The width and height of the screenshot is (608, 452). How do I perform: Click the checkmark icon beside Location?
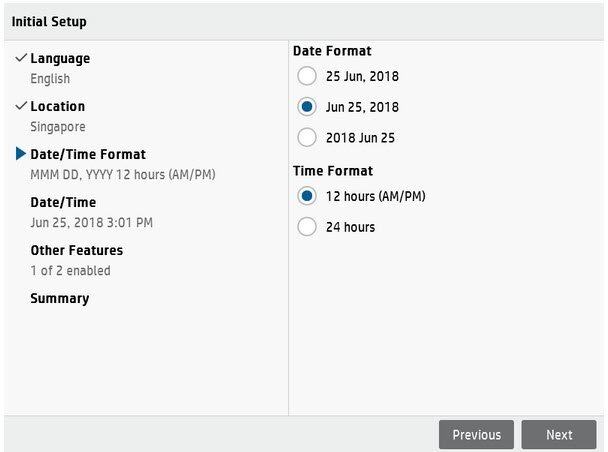pyautogui.click(x=21, y=106)
